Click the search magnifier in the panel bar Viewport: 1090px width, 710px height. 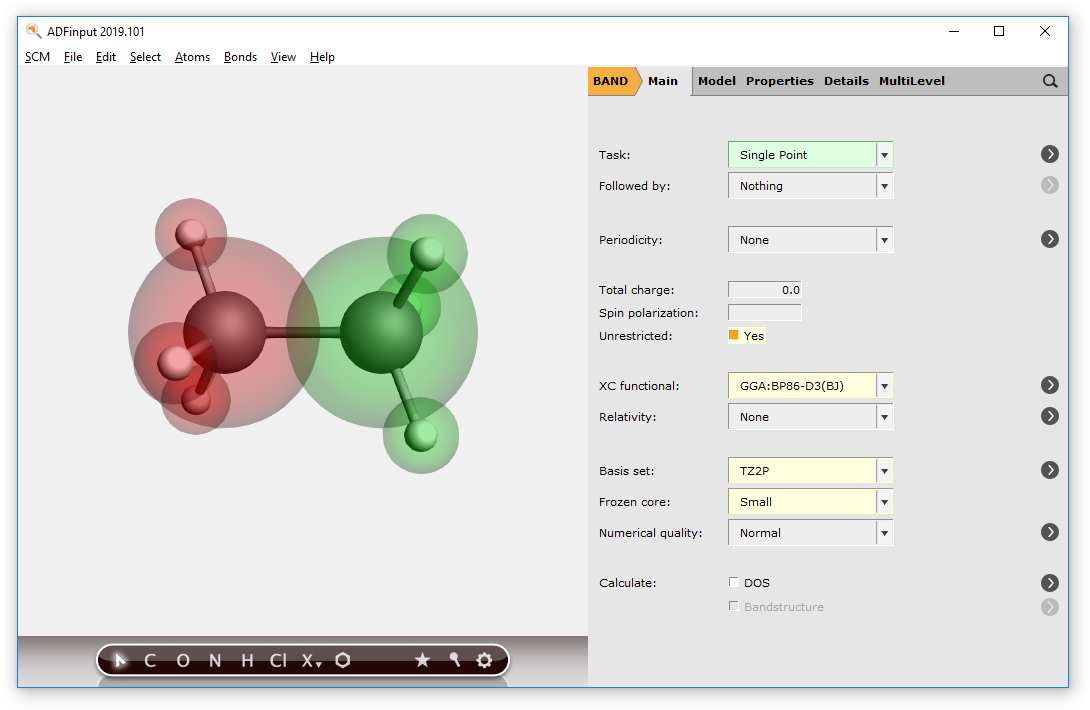click(1049, 81)
